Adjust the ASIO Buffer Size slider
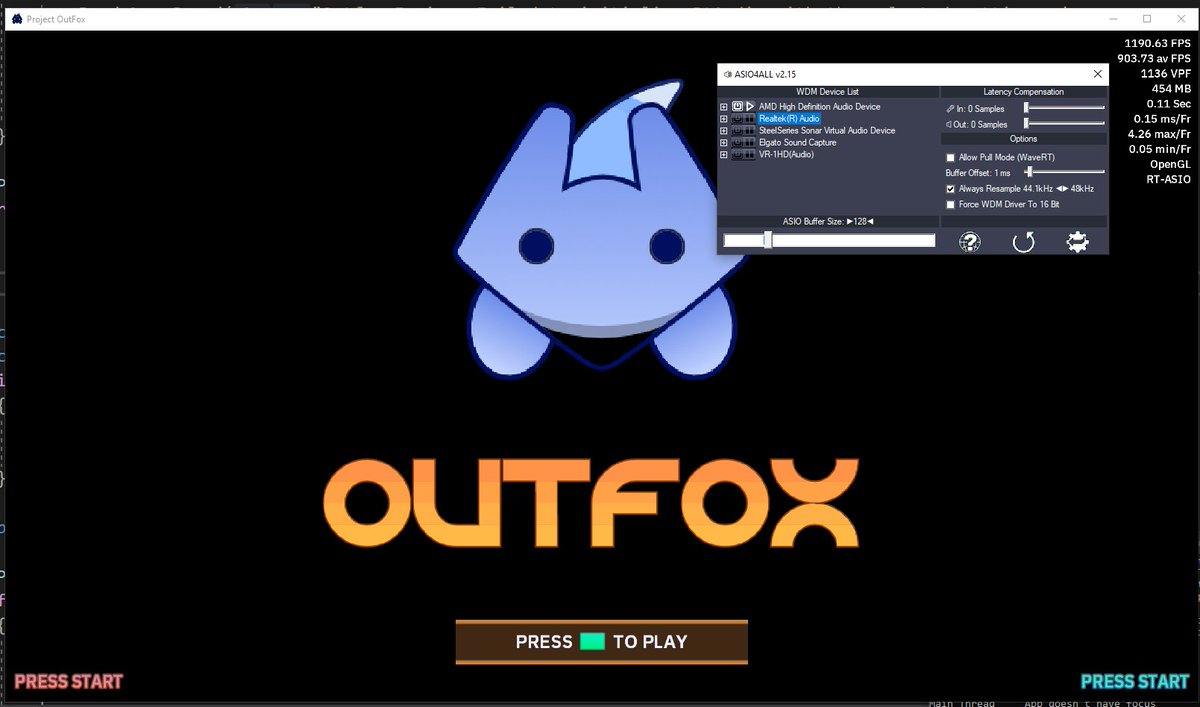This screenshot has width=1200, height=707. 768,240
